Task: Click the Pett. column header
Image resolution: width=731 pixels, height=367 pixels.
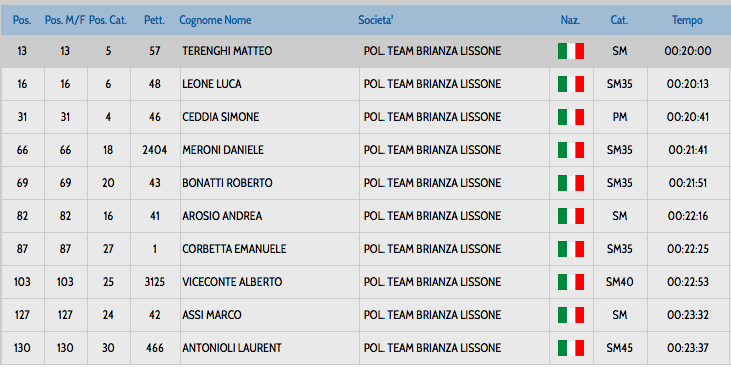Action: coord(154,20)
